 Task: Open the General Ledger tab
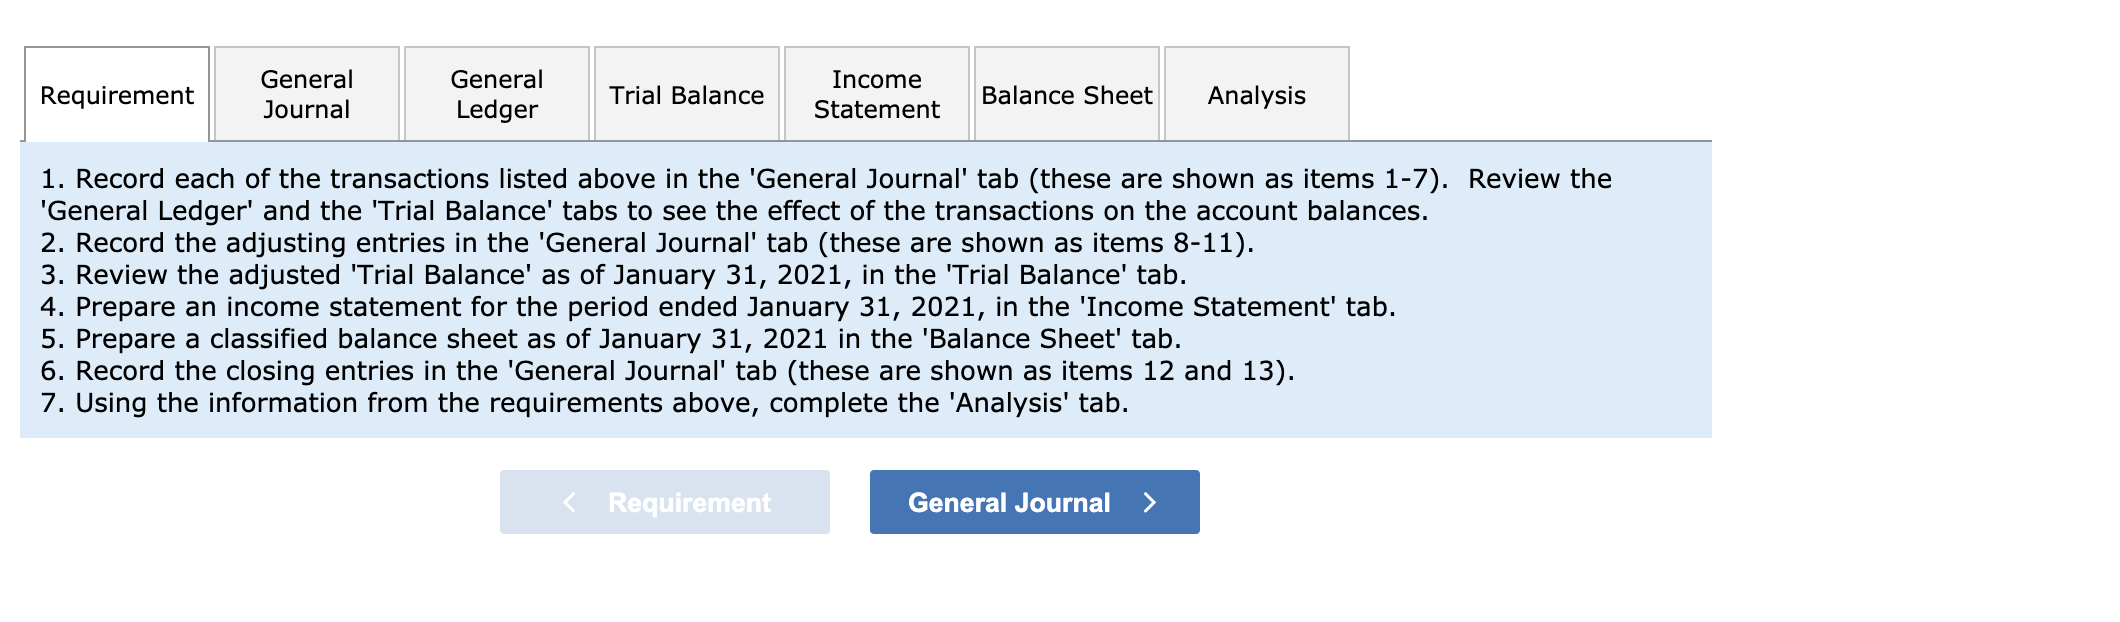(x=495, y=93)
